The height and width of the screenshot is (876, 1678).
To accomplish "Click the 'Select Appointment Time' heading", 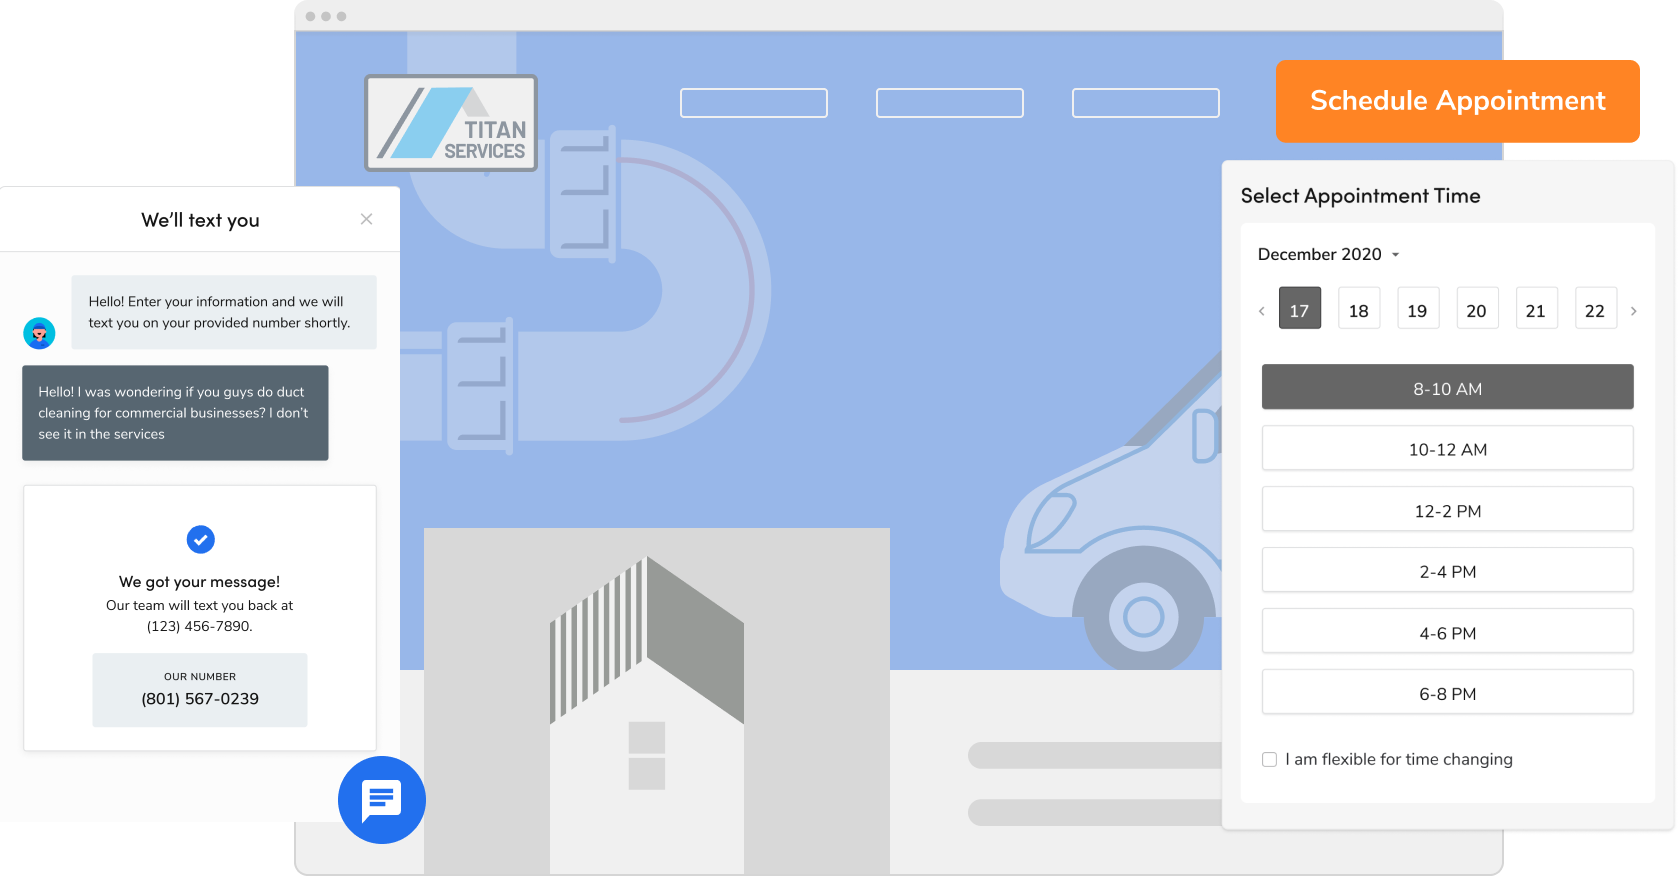I will [1360, 196].
